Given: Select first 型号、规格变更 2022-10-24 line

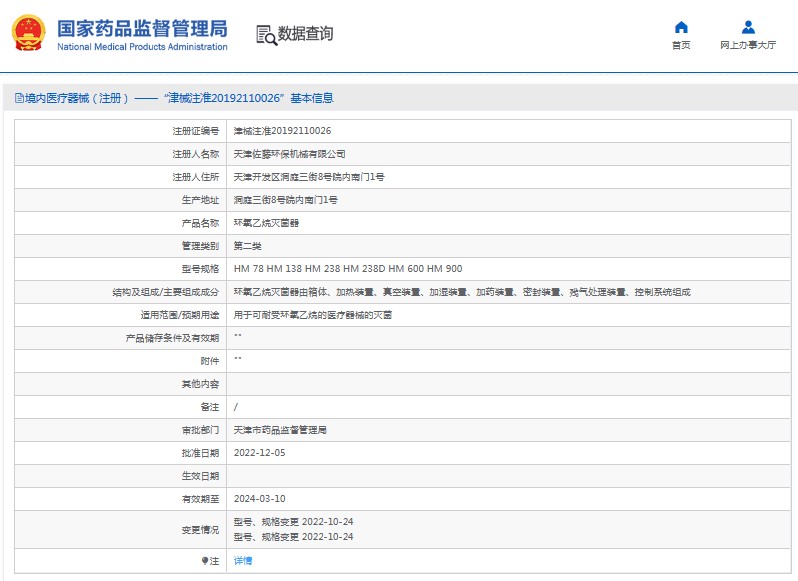Looking at the screenshot, I should click(x=293, y=522).
